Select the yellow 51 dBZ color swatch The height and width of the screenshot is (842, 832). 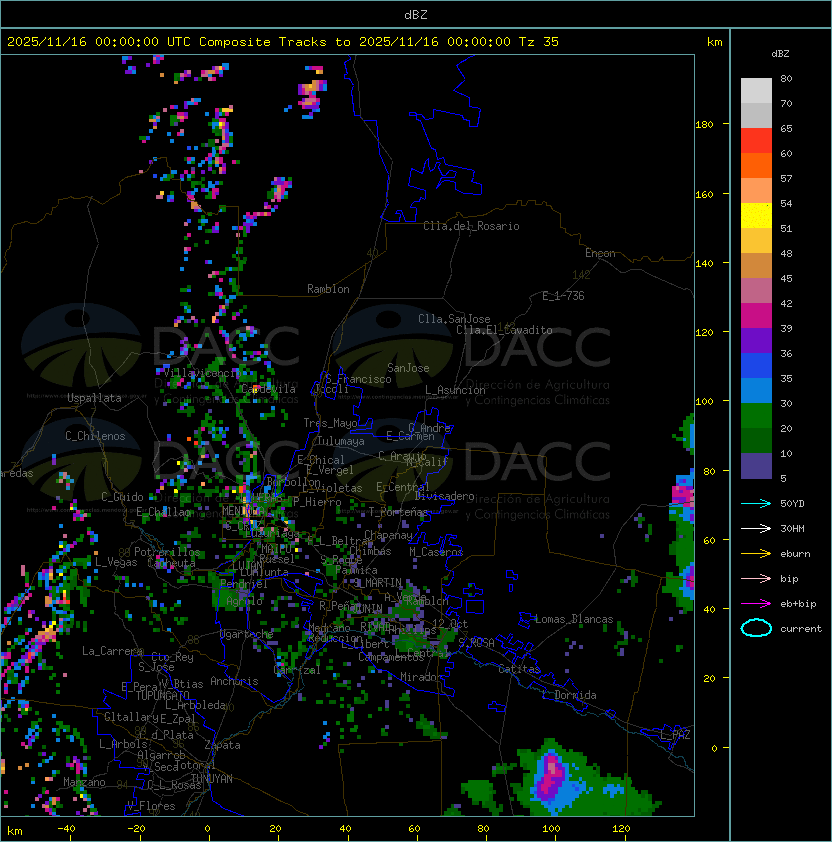[756, 216]
